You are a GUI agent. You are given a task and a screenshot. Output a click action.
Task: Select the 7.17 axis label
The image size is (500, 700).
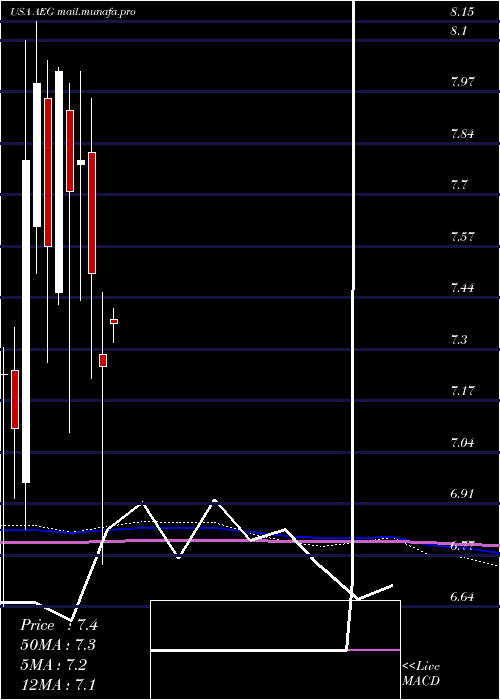462,391
